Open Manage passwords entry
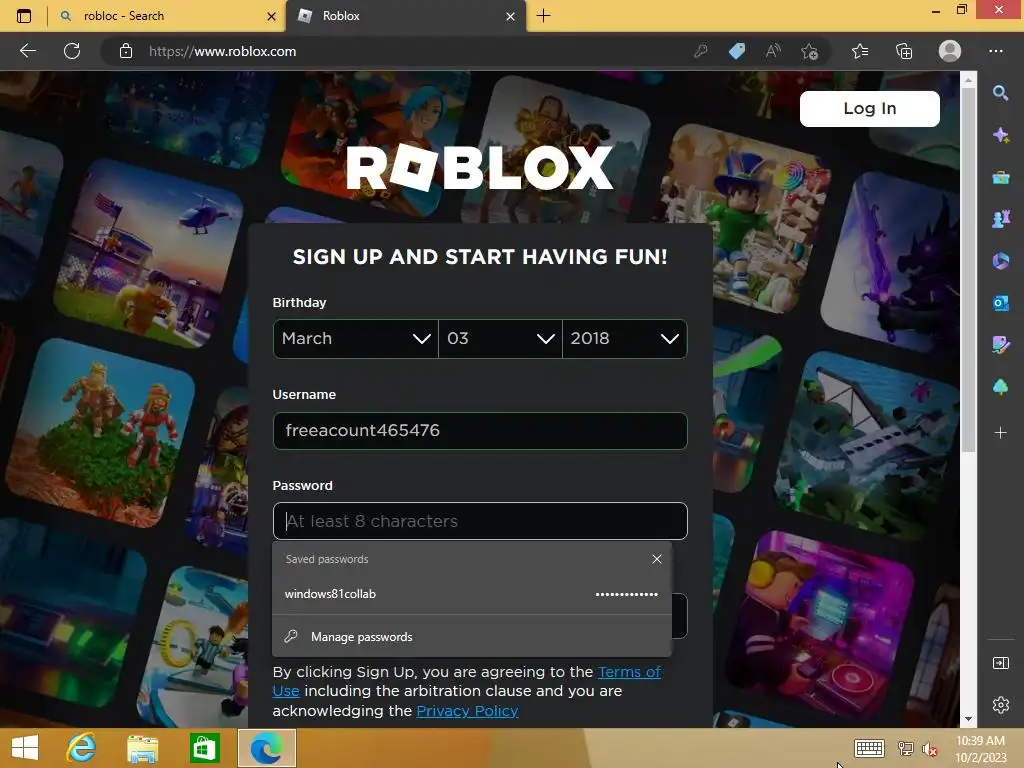1024x768 pixels. pyautogui.click(x=472, y=637)
